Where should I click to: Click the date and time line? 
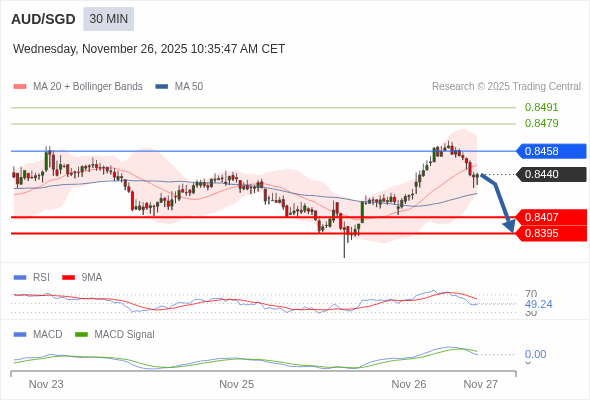pyautogui.click(x=149, y=49)
